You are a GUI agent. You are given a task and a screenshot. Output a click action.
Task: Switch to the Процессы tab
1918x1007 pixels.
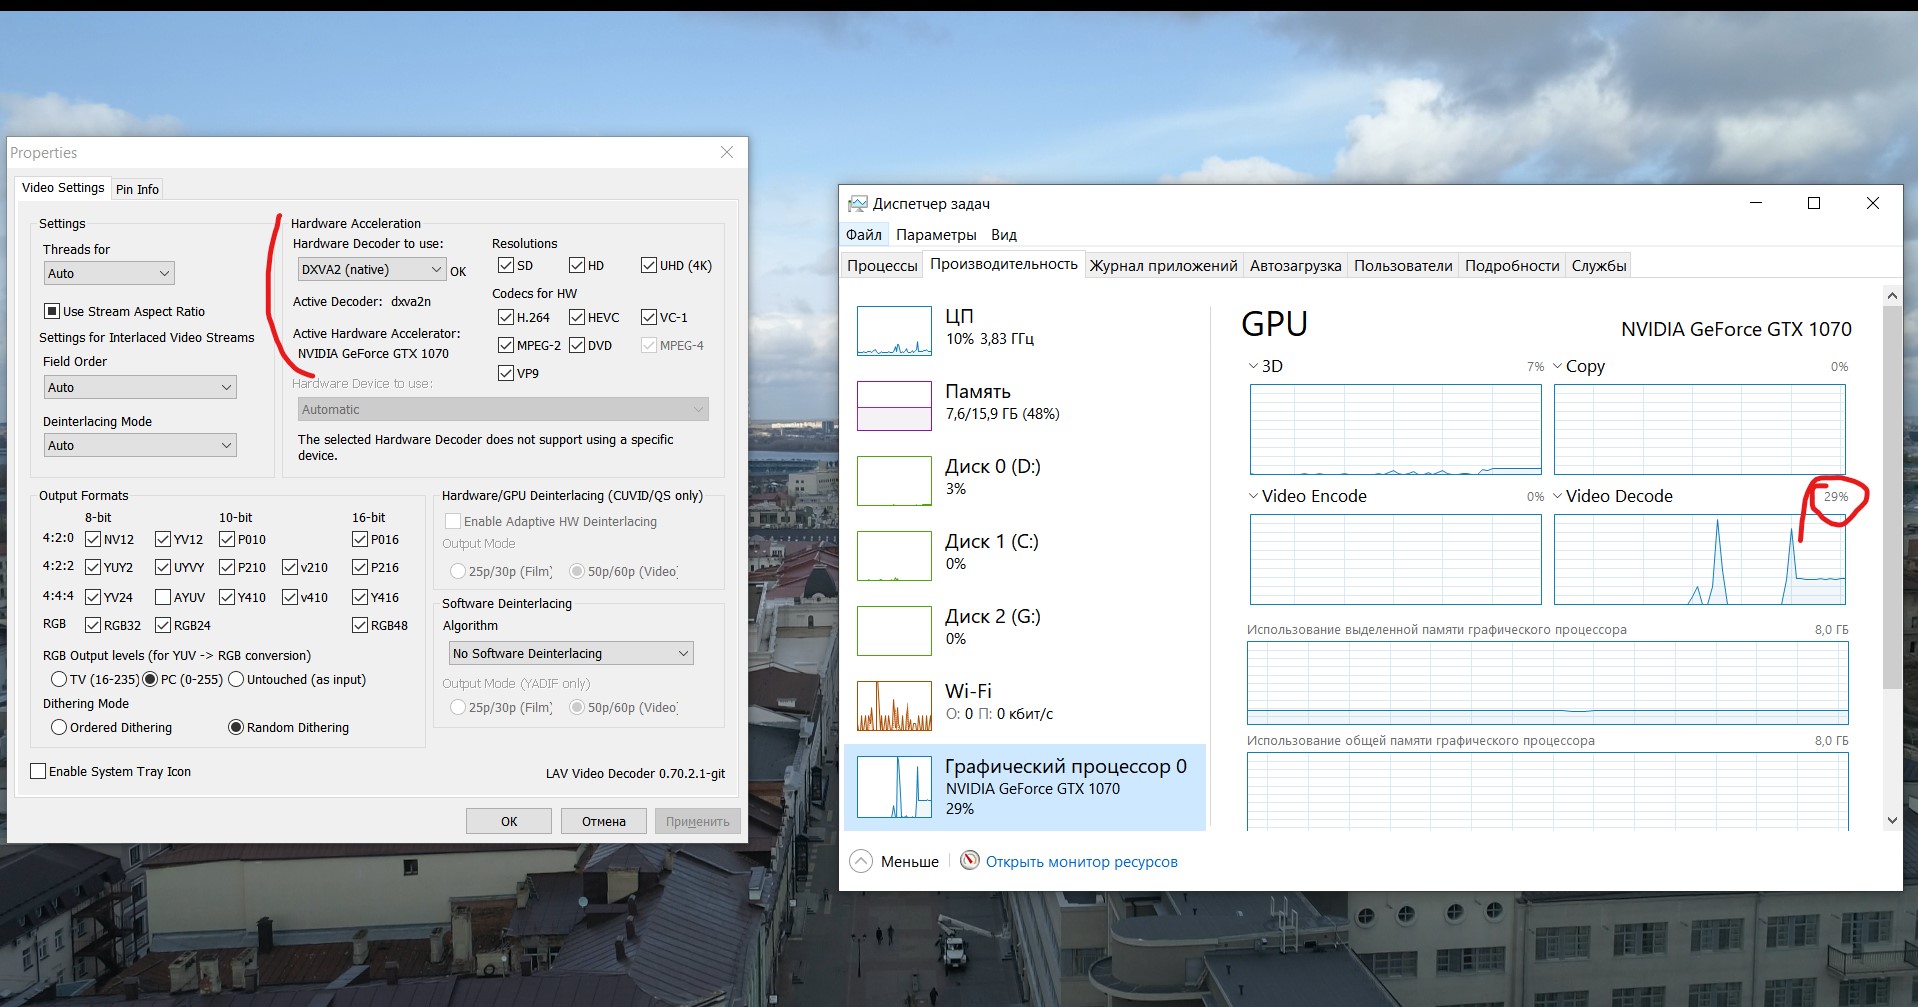(882, 266)
